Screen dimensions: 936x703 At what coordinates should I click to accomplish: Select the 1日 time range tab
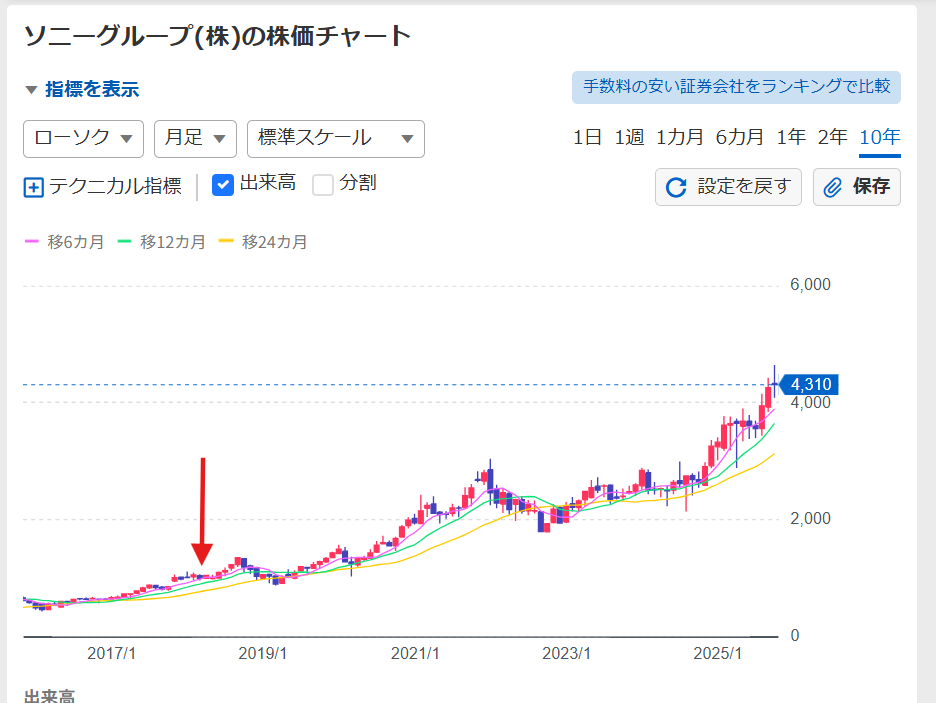pyautogui.click(x=587, y=138)
